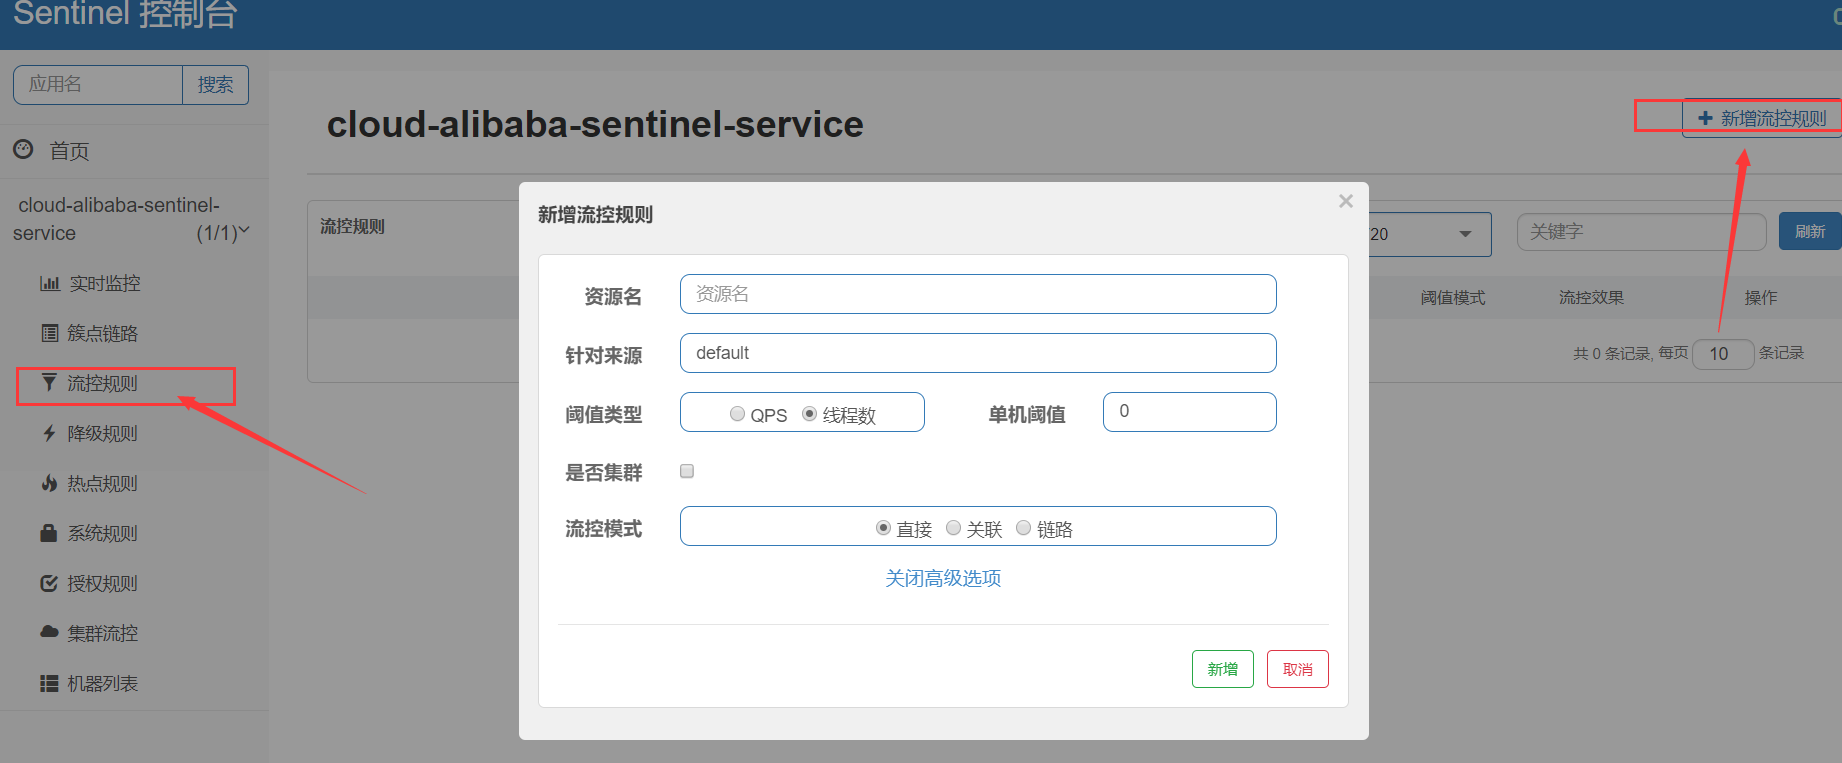
Task: Click the 刷新 button
Action: click(1810, 231)
